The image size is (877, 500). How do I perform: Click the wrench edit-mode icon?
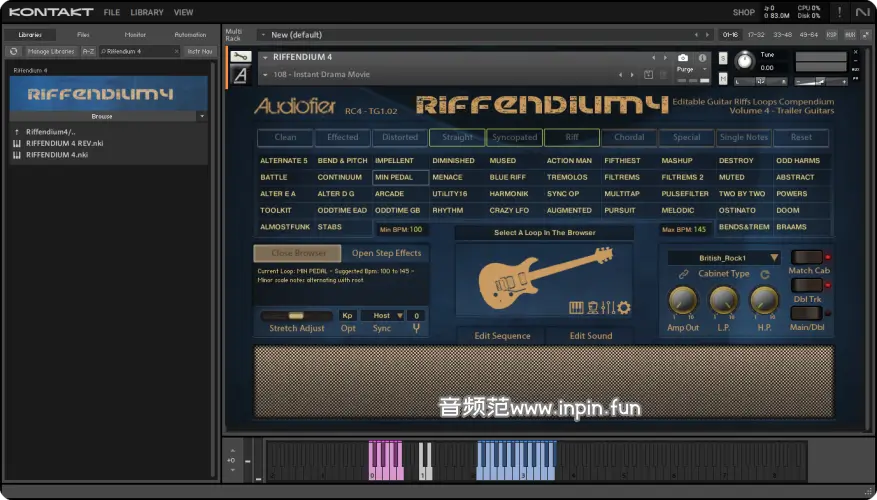240,57
